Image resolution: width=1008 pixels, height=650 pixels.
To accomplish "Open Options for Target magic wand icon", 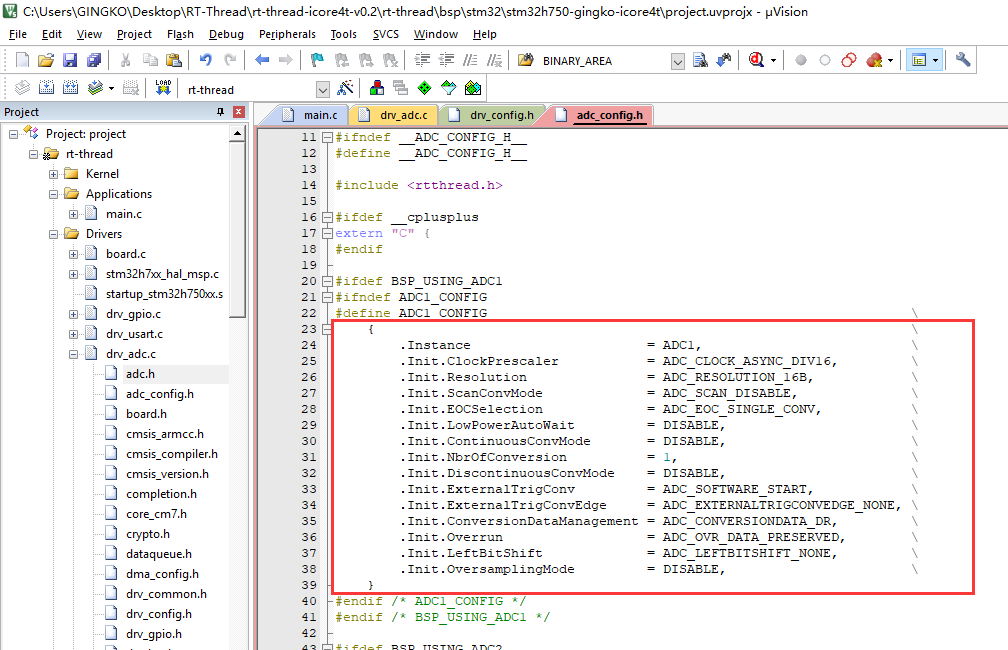I will [x=346, y=88].
